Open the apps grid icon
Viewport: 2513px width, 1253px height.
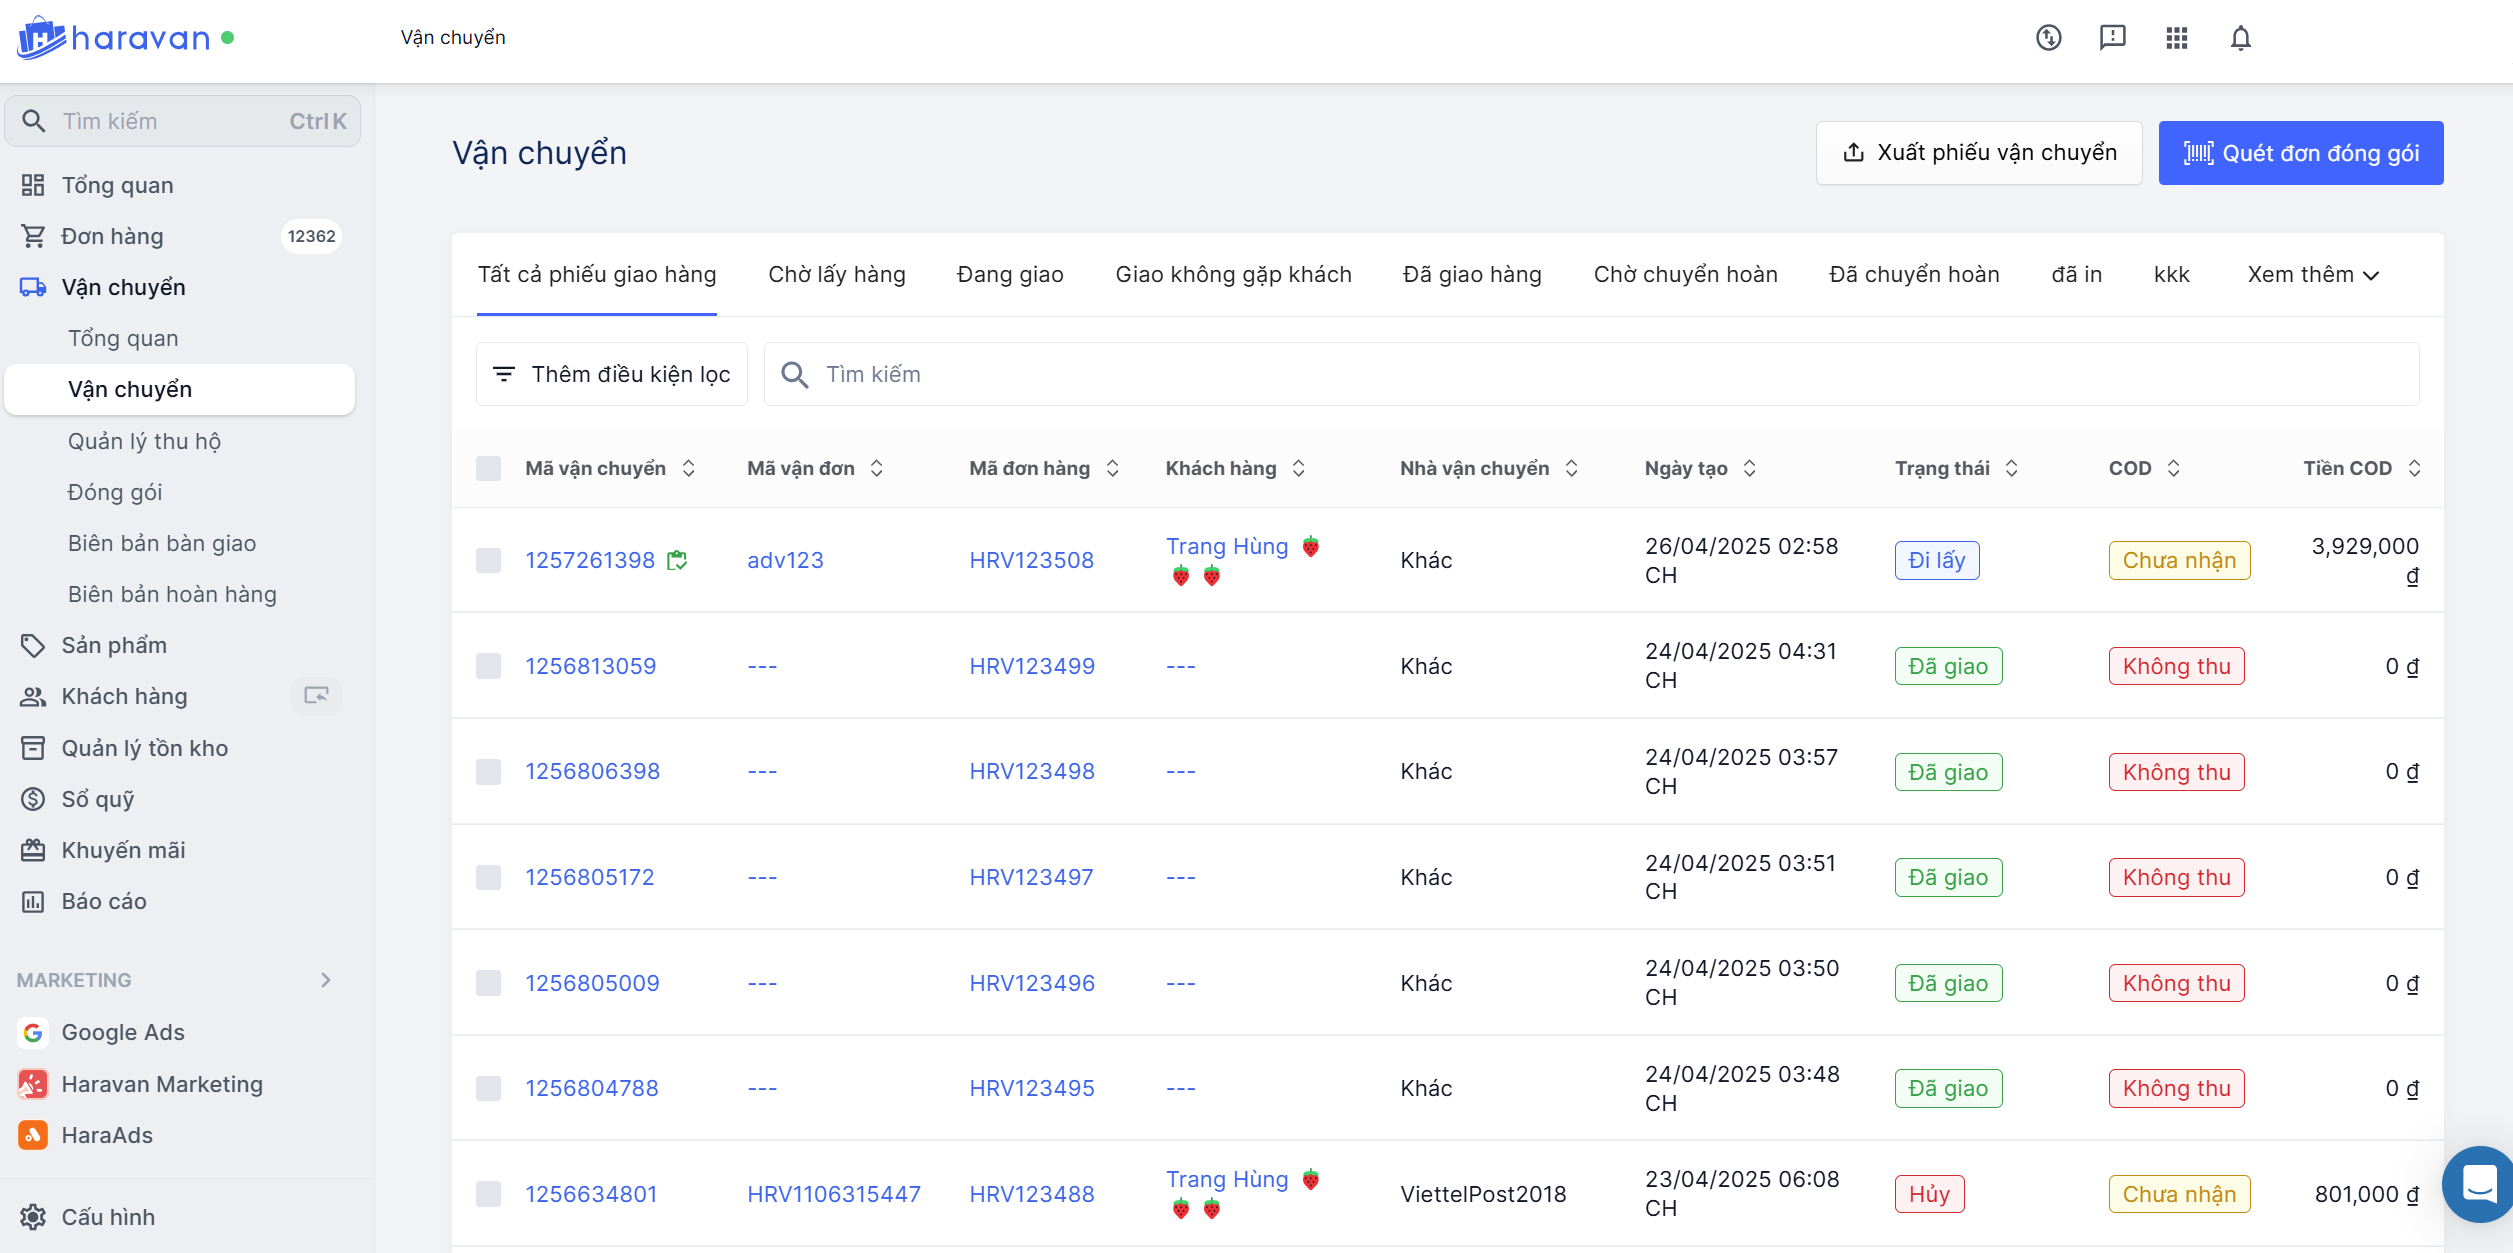click(2176, 38)
